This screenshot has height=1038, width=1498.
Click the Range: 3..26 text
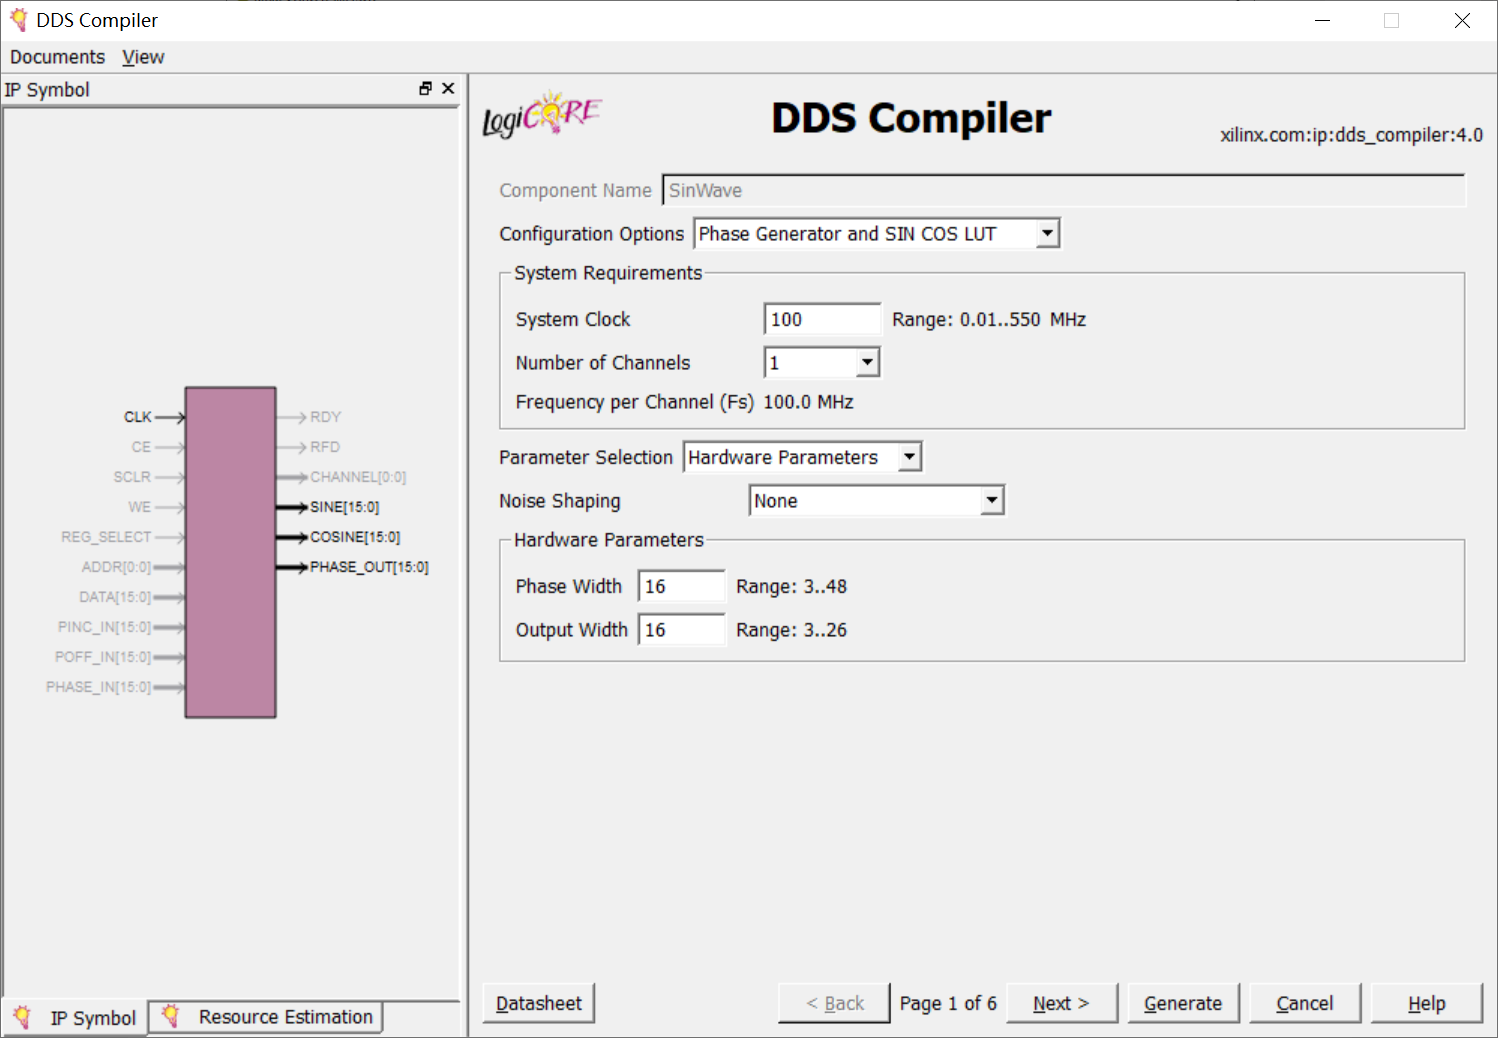pyautogui.click(x=791, y=630)
